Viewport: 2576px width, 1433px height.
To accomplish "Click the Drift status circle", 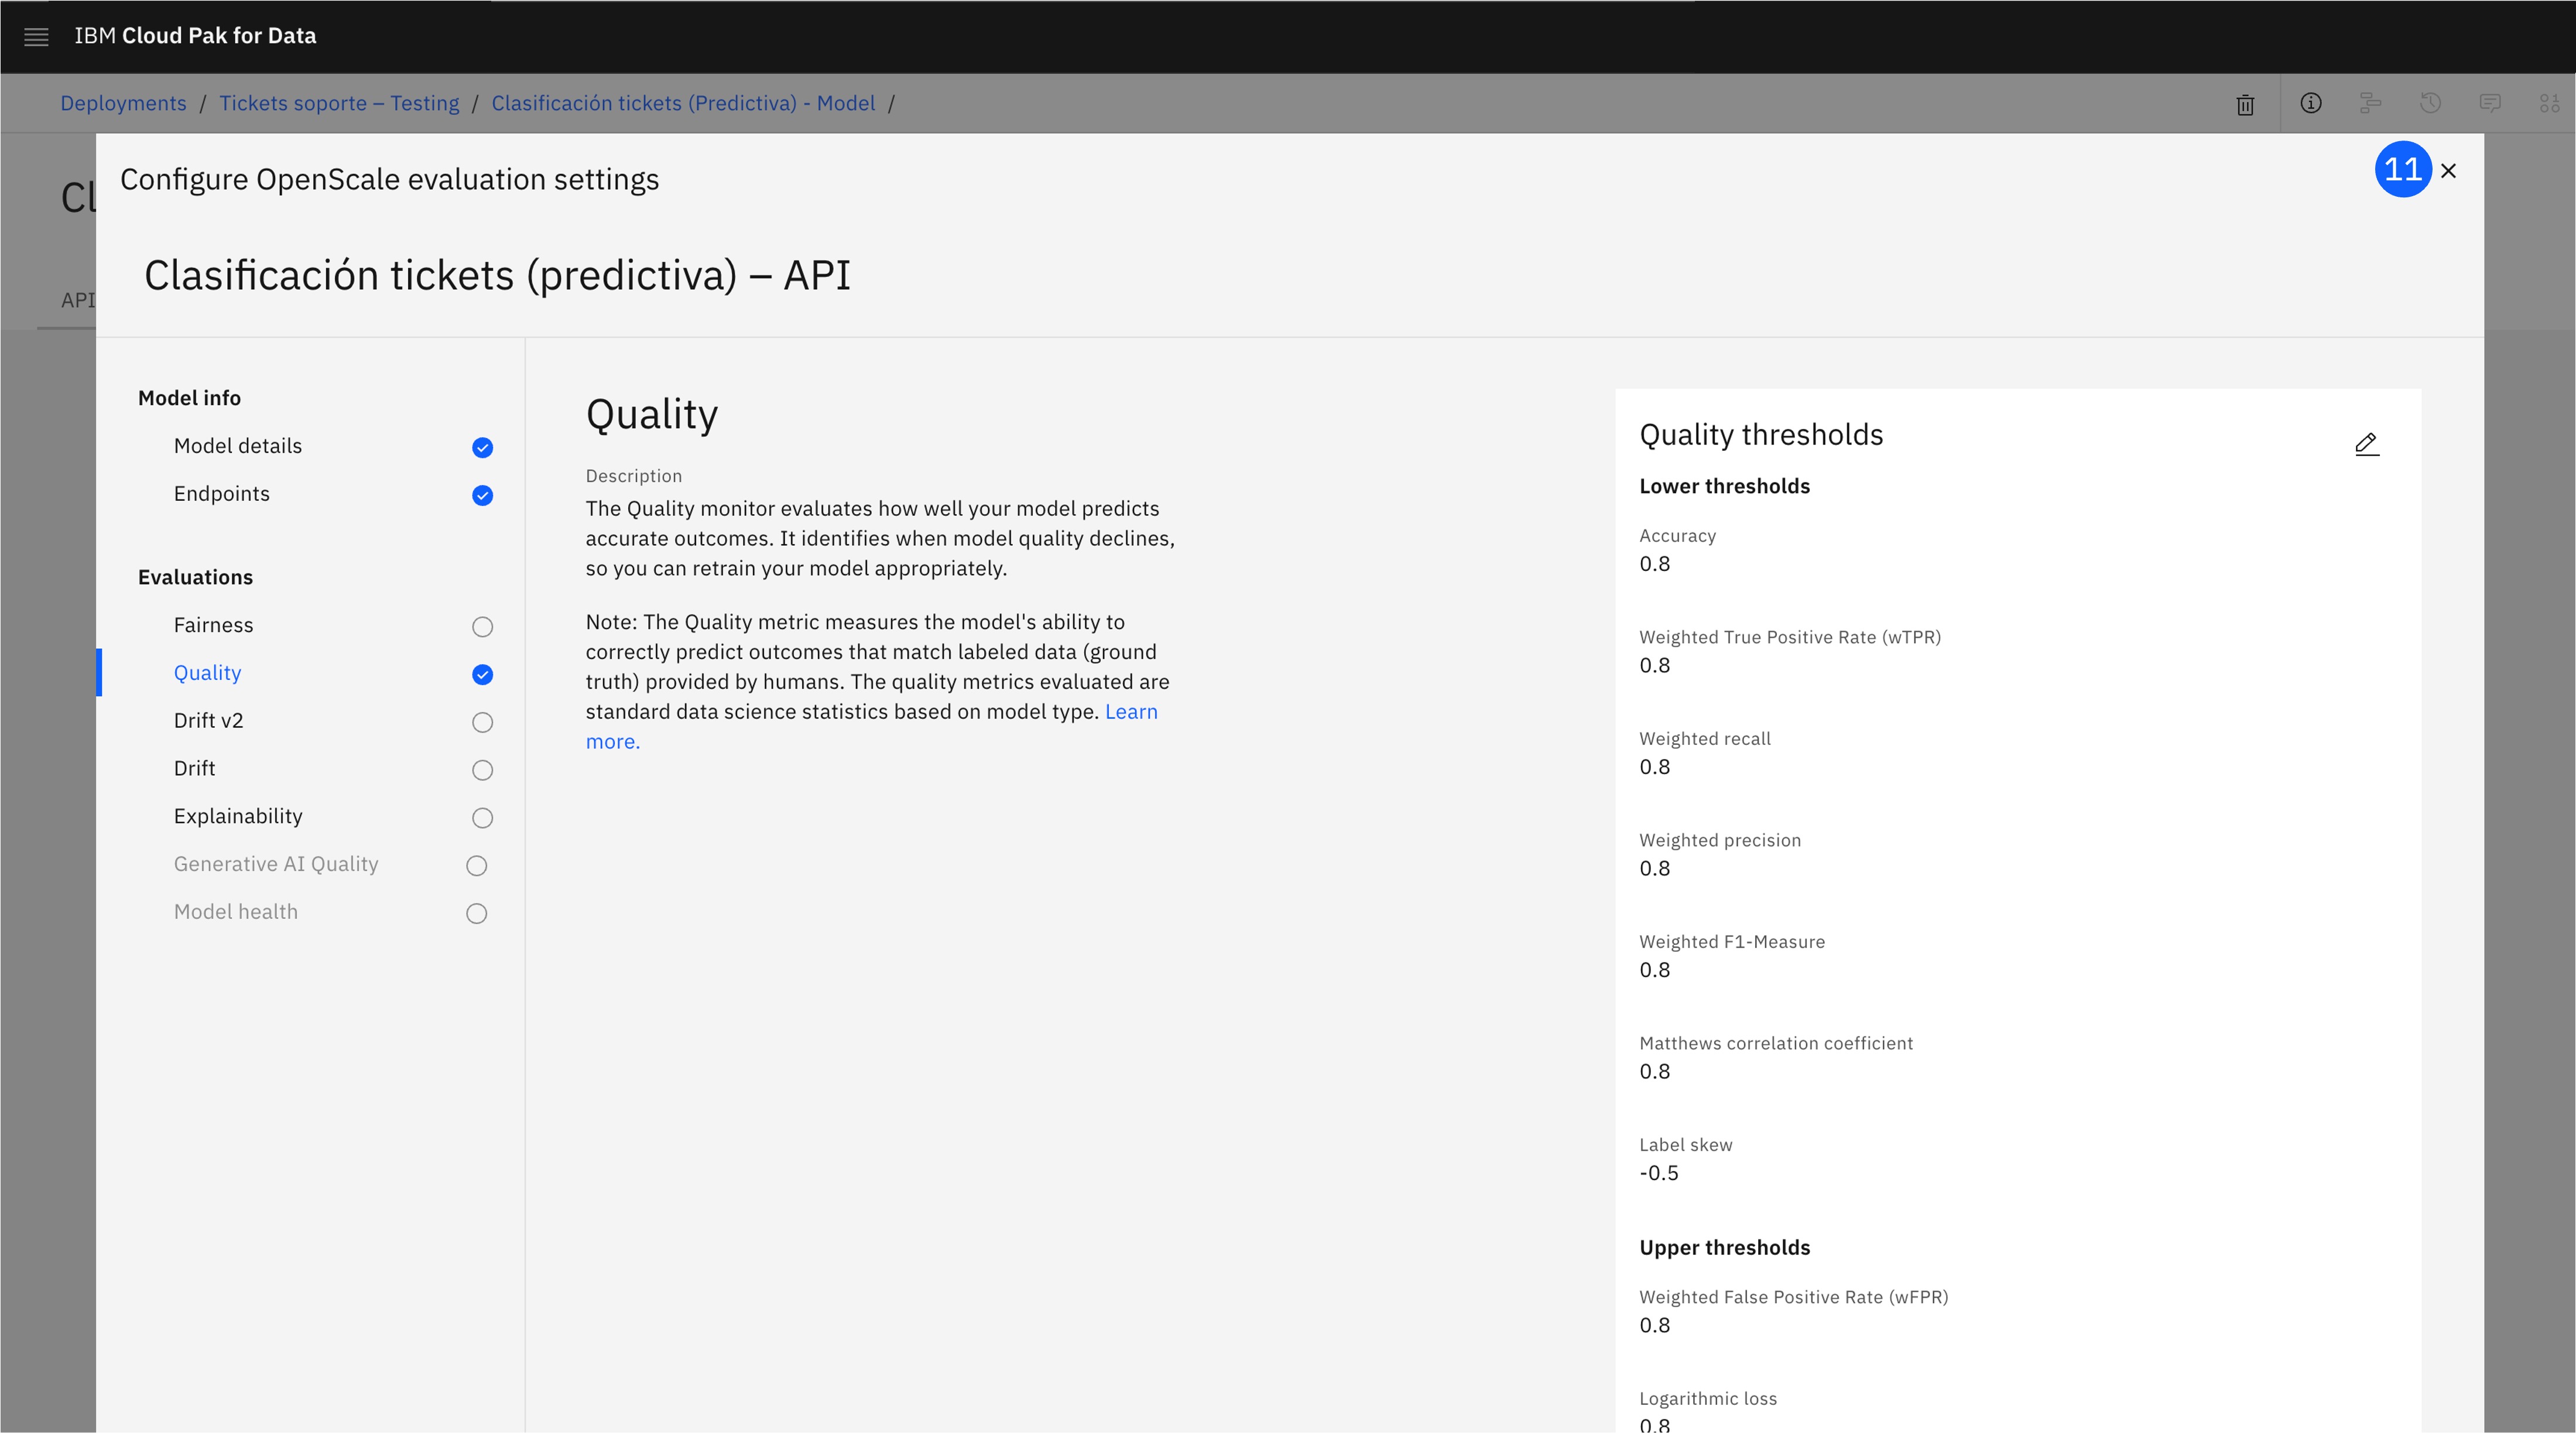I will coord(482,770).
